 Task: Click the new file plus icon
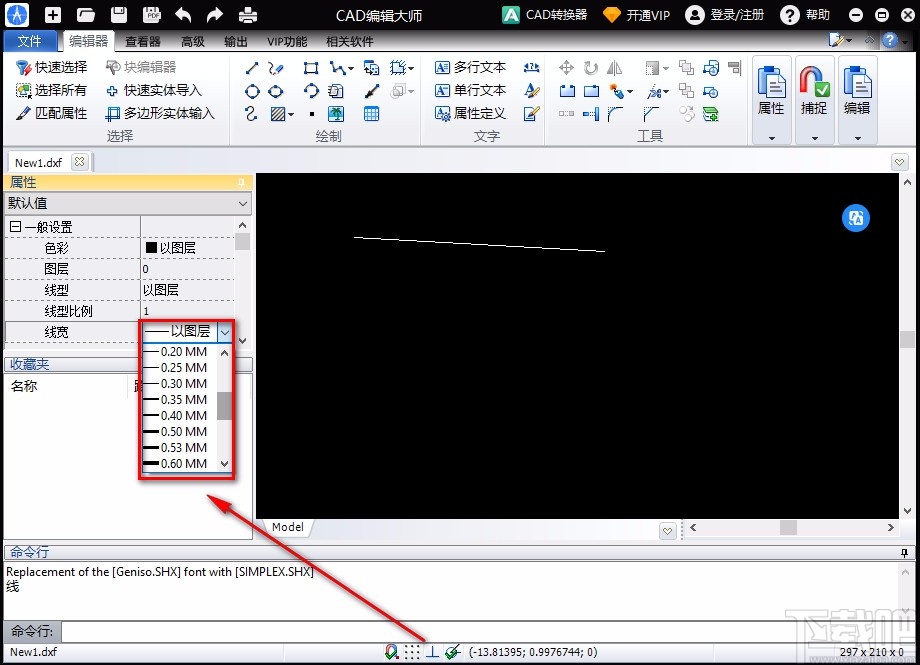point(53,15)
